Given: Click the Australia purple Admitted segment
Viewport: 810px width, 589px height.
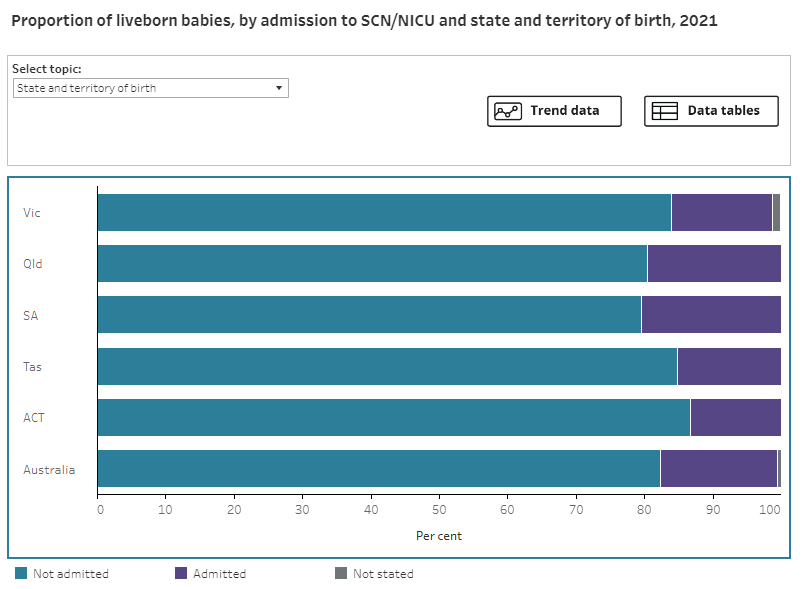Looking at the screenshot, I should point(718,468).
